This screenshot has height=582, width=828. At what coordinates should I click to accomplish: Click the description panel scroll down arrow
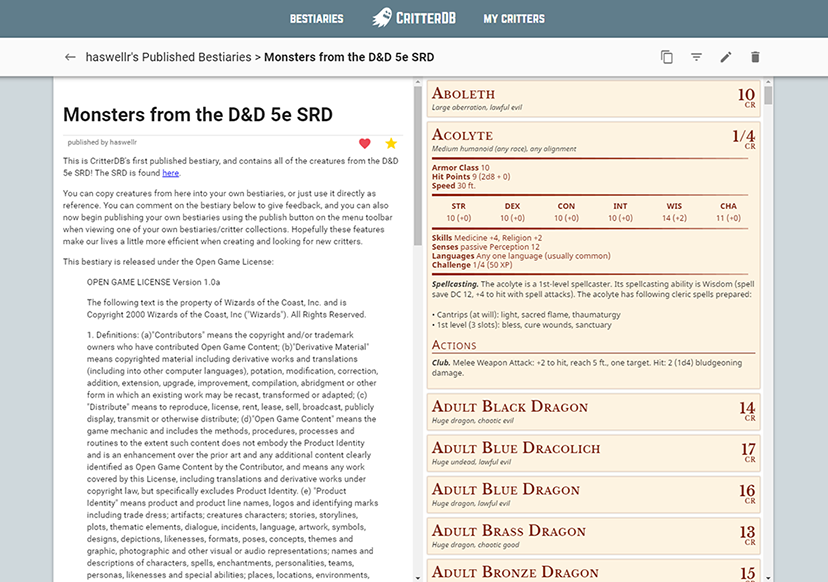click(418, 578)
